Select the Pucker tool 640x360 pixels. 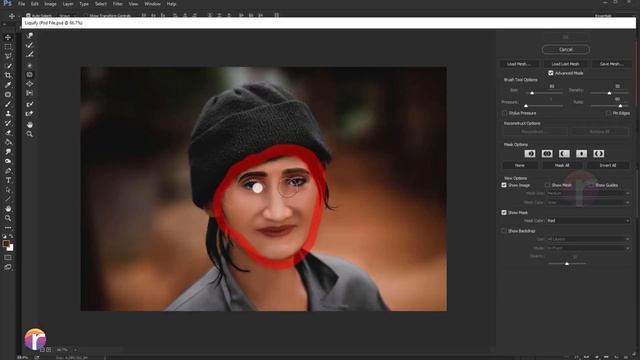30,75
